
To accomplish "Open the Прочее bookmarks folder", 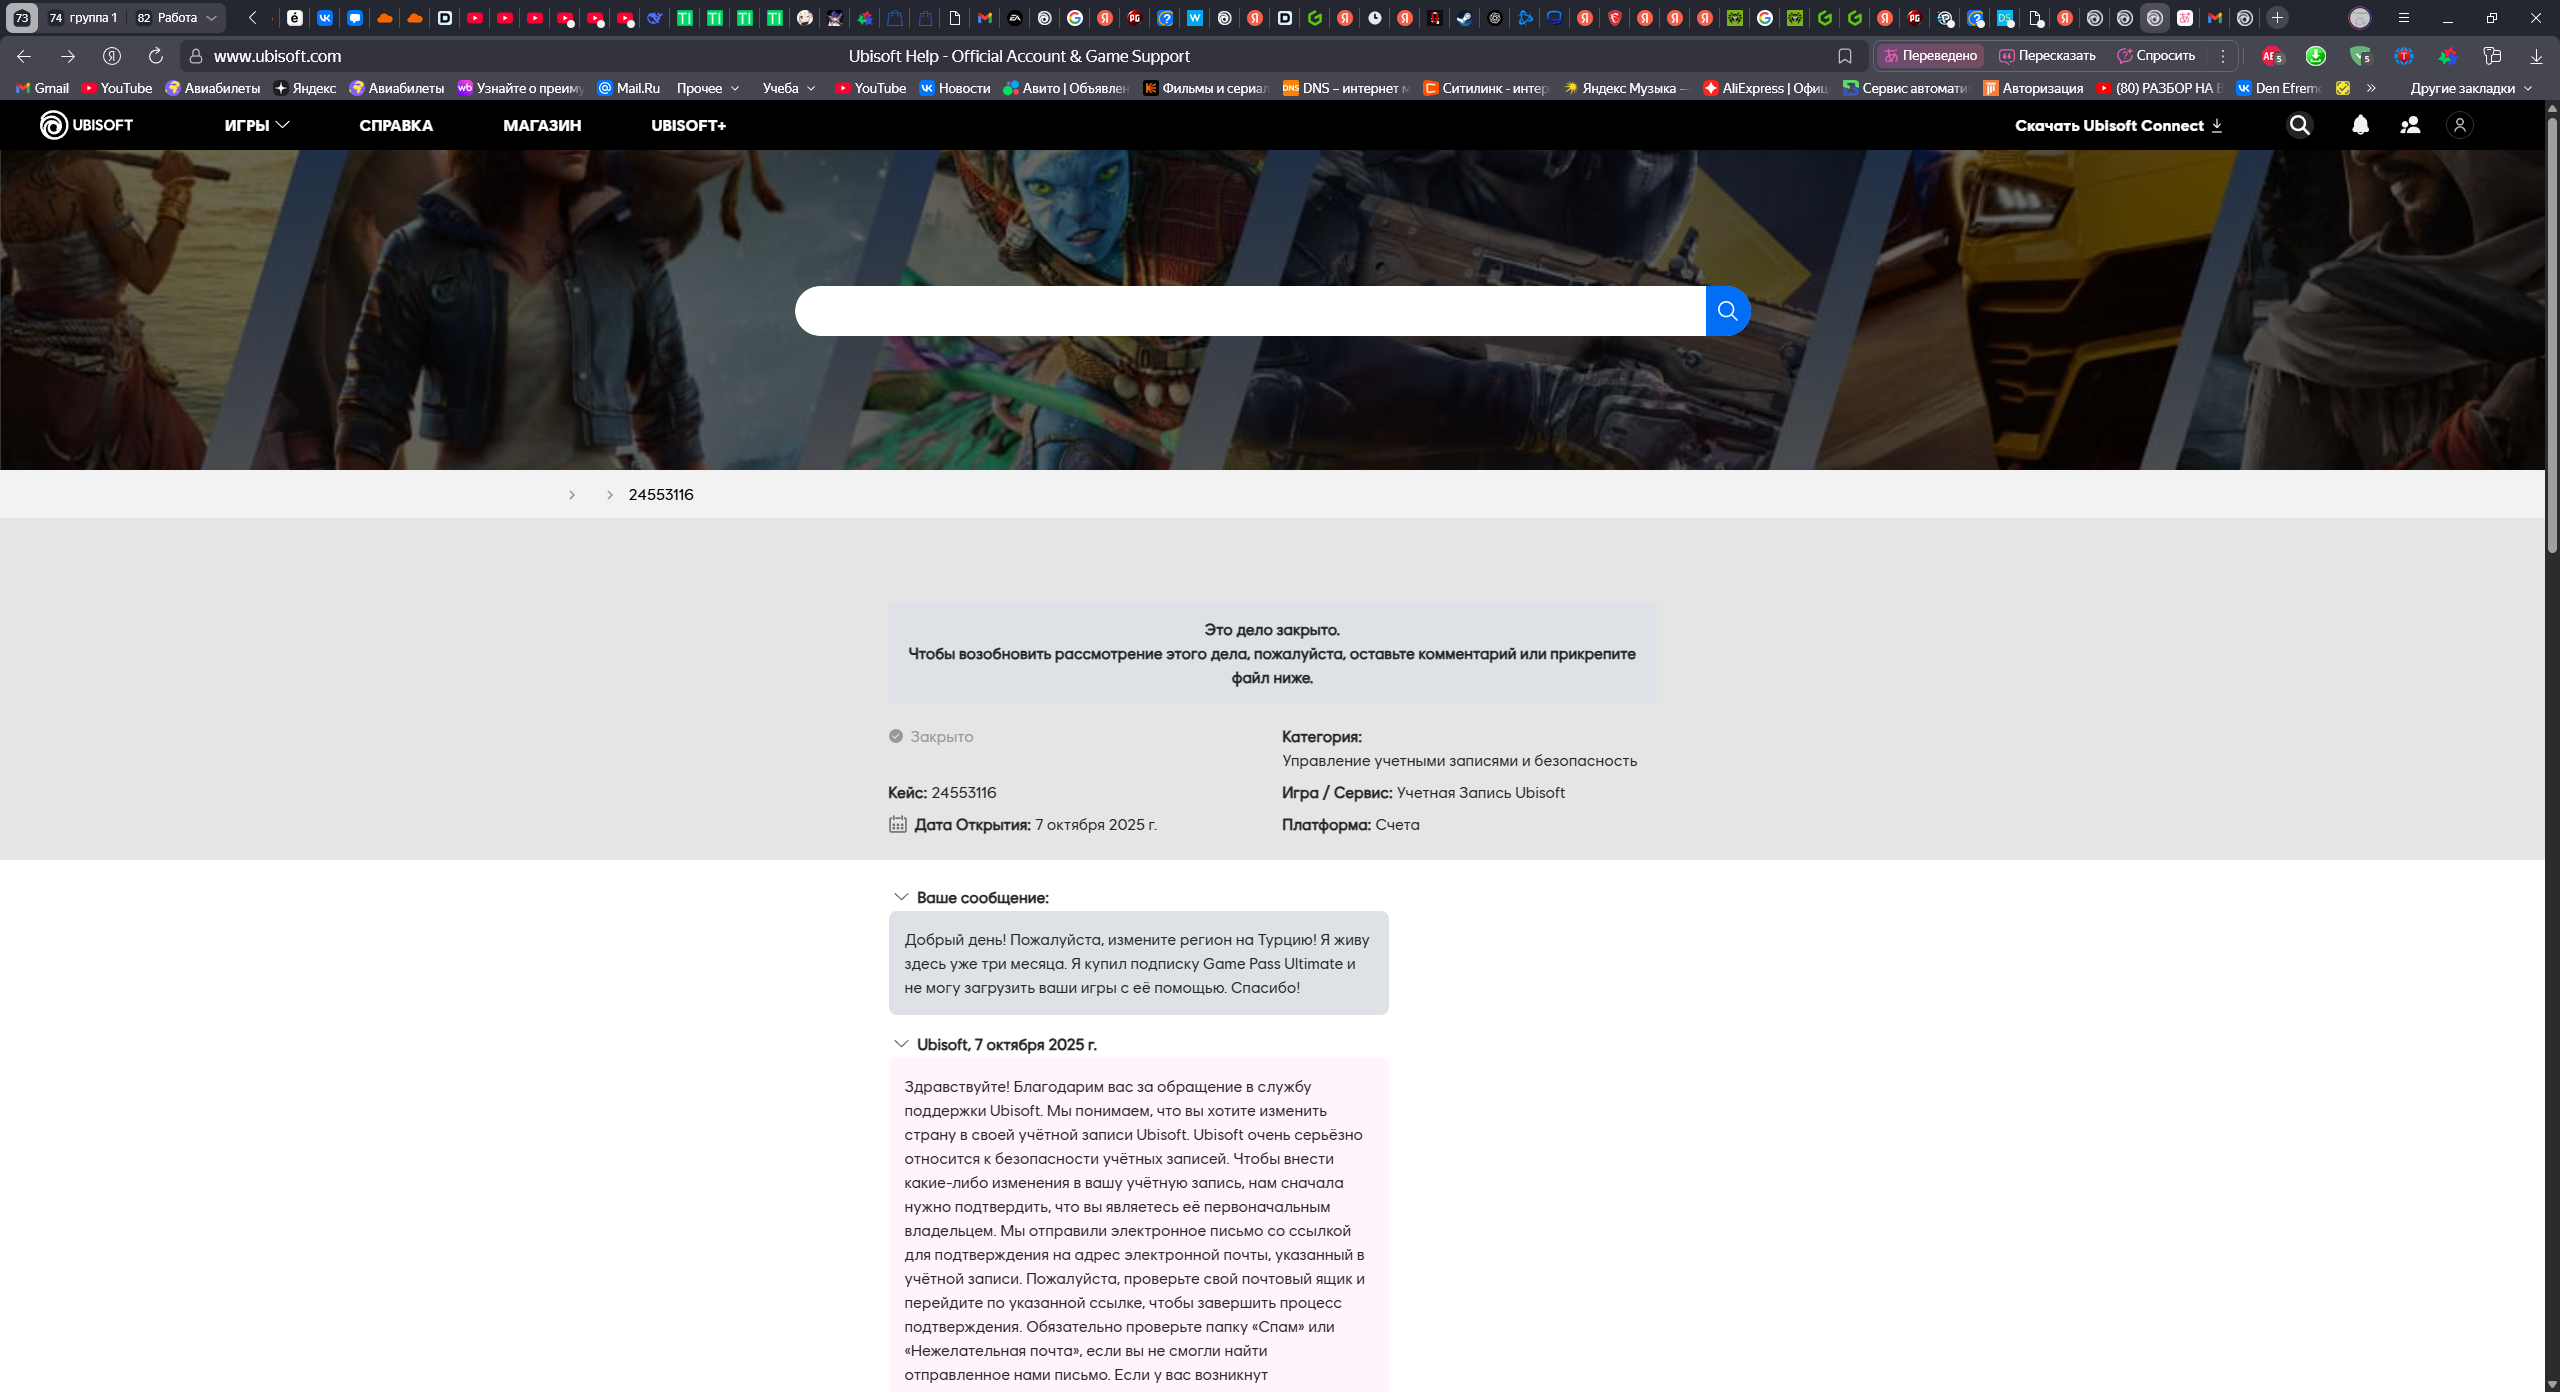I will tap(707, 88).
